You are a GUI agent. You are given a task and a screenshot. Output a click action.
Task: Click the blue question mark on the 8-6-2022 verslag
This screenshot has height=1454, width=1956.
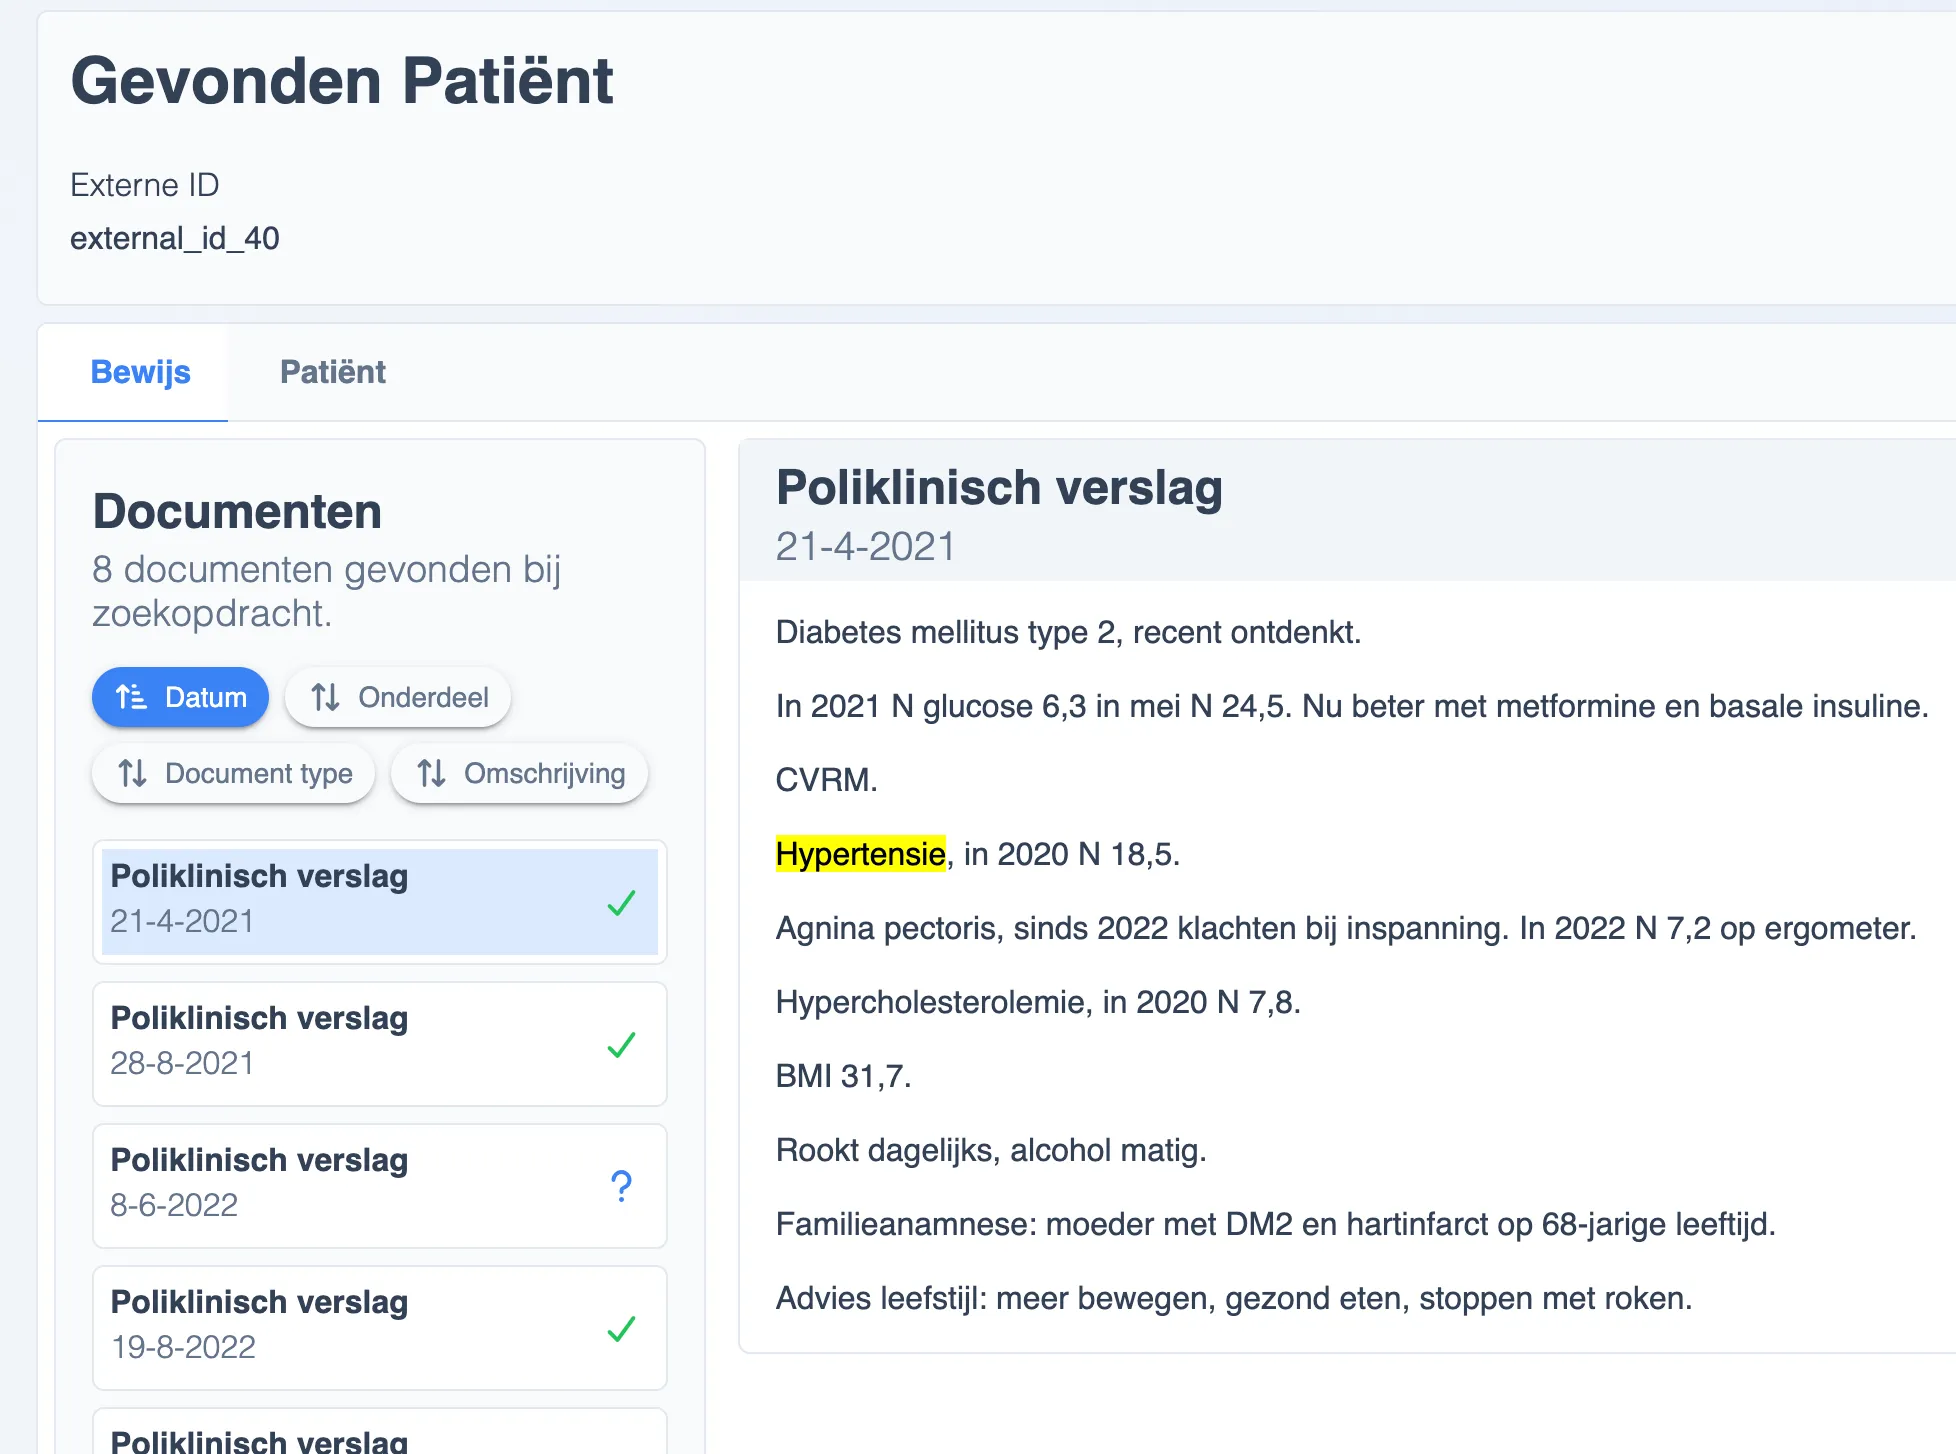(x=621, y=1186)
